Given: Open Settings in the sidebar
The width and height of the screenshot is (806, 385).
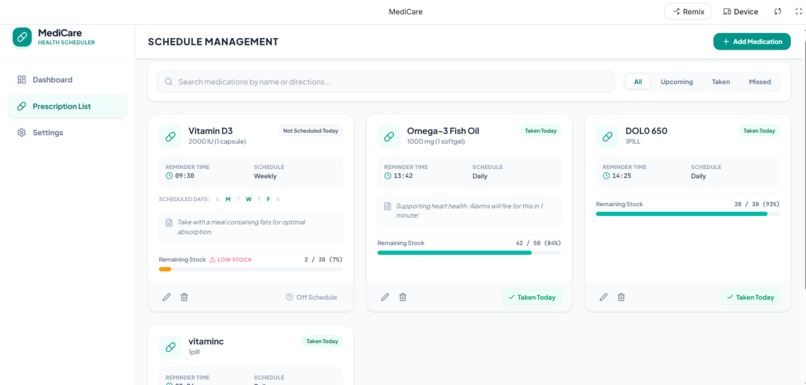Looking at the screenshot, I should (67, 133).
